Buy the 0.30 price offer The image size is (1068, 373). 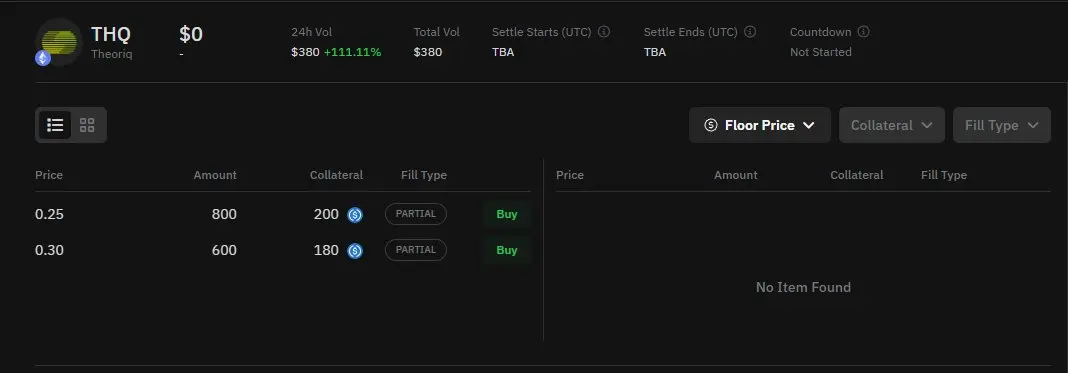[507, 250]
